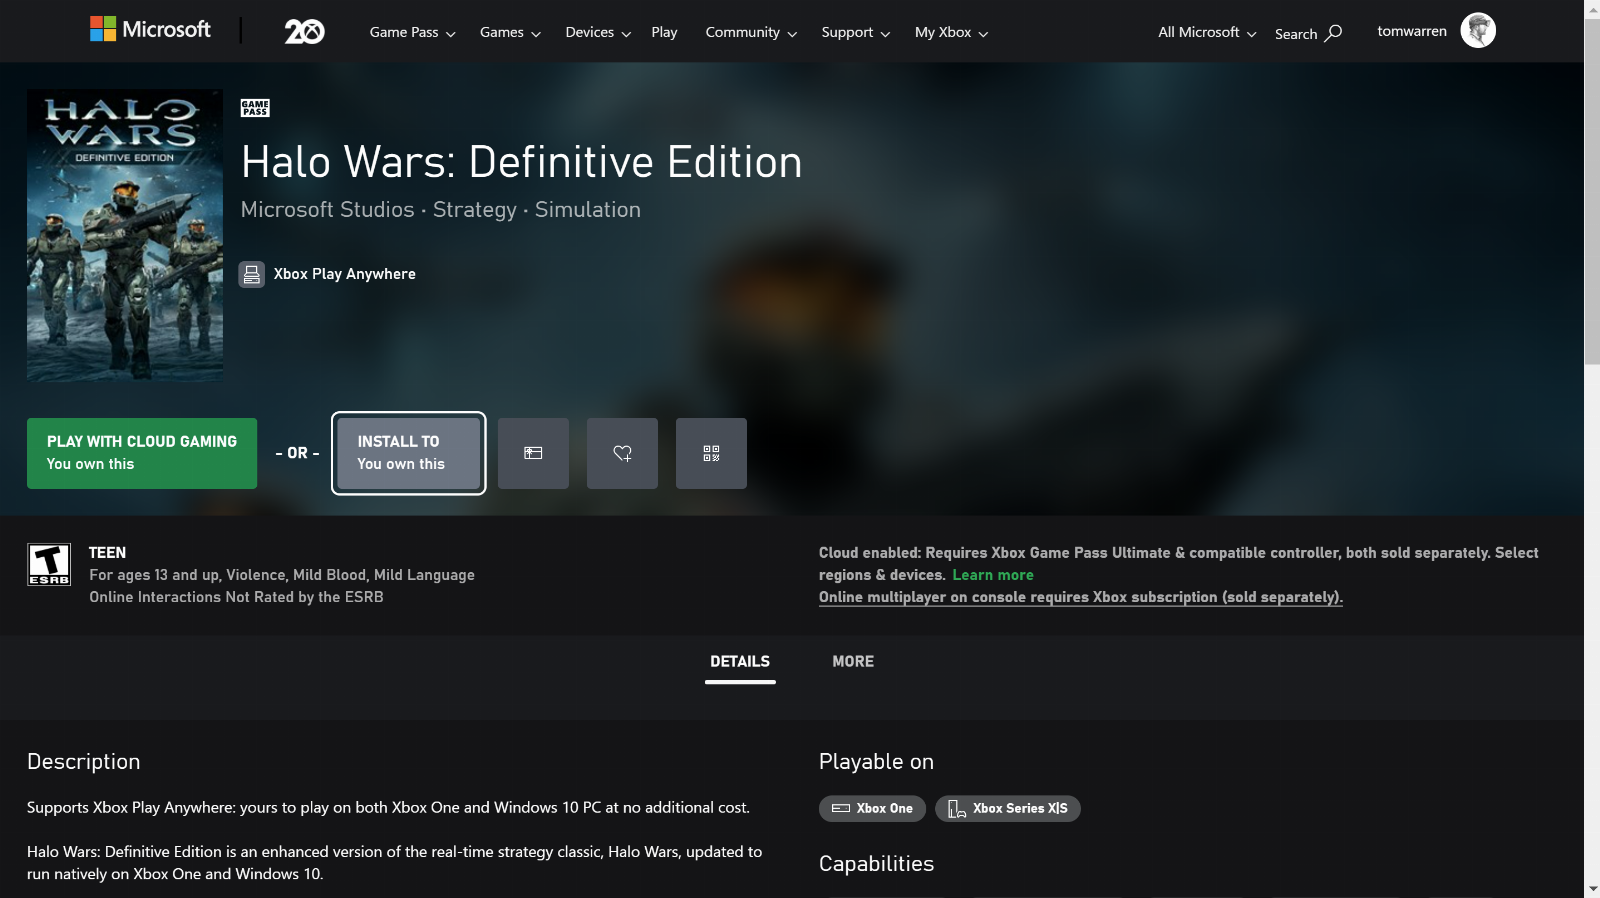Click the tomwarren account name
Screen dimensions: 1600x898
click(x=1412, y=31)
